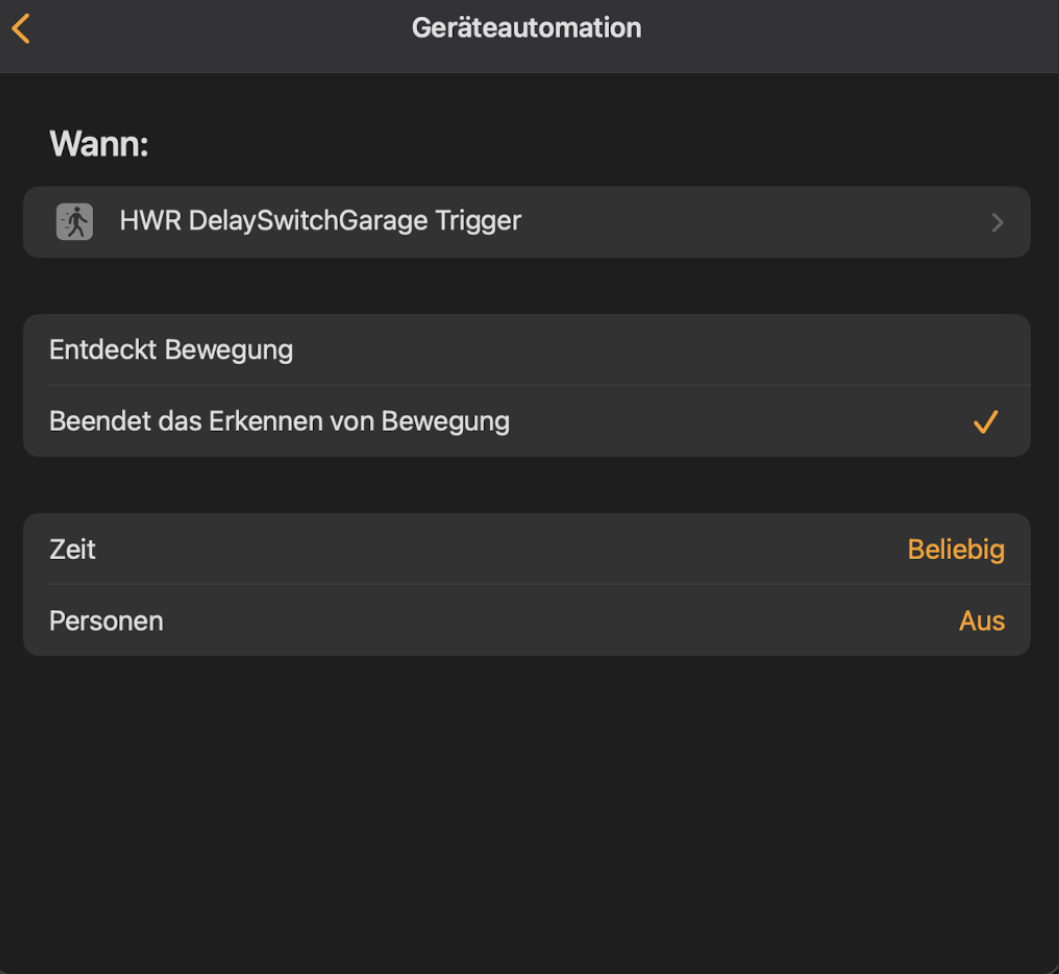This screenshot has width=1059, height=974.
Task: Open the Personen setting row
Action: [106, 621]
